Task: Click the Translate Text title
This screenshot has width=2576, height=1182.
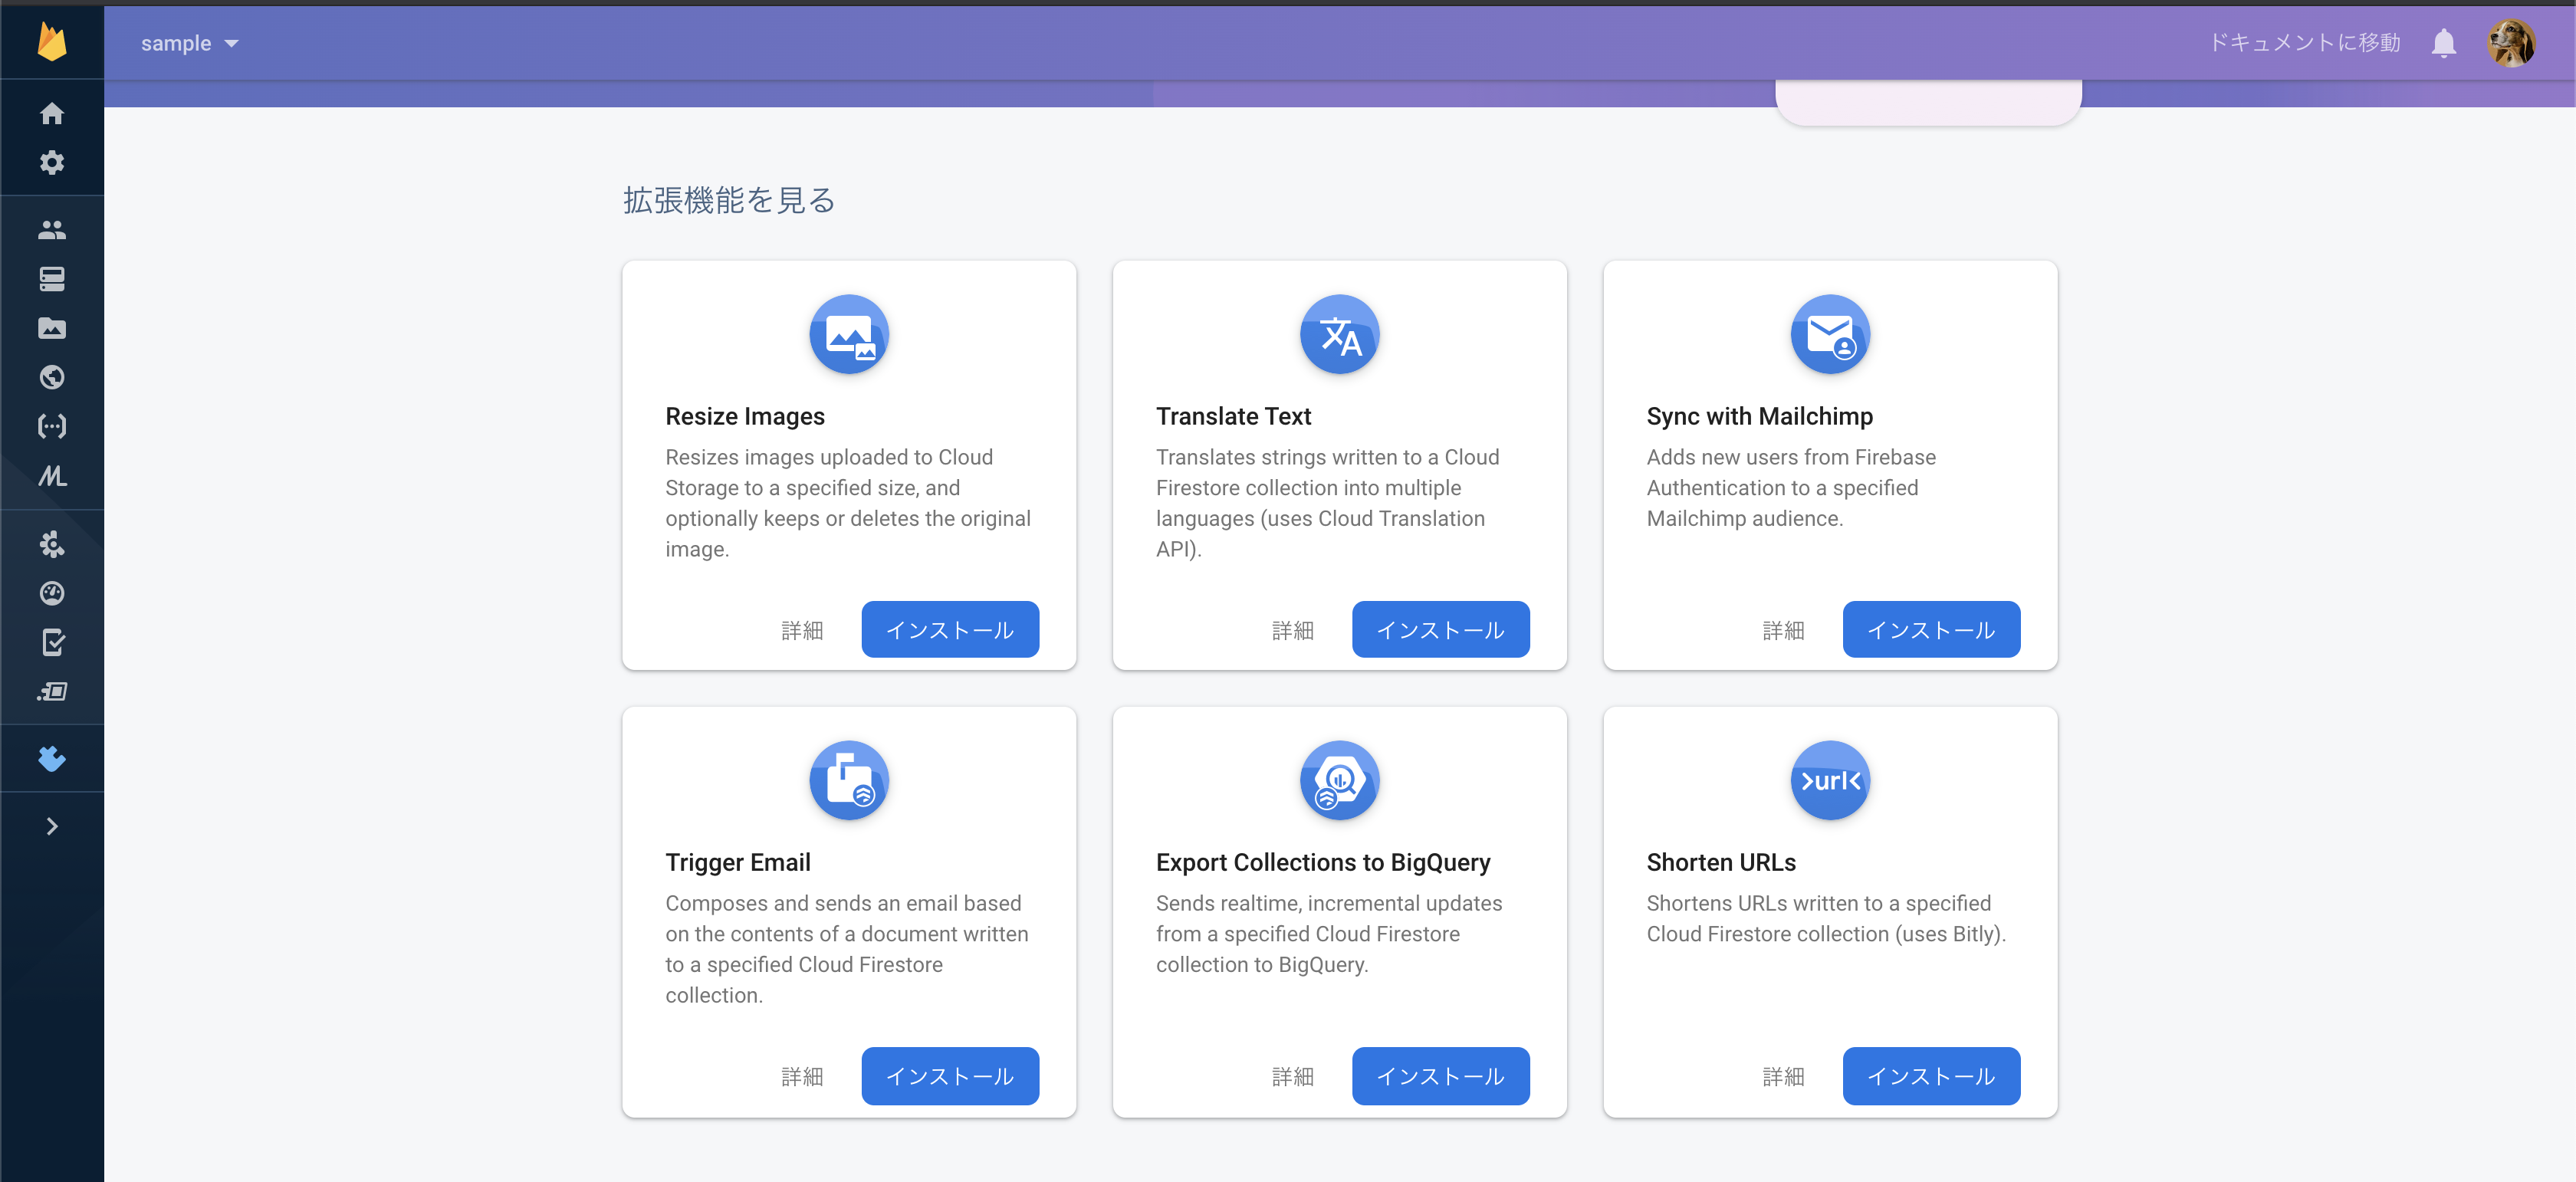Action: 1233,416
